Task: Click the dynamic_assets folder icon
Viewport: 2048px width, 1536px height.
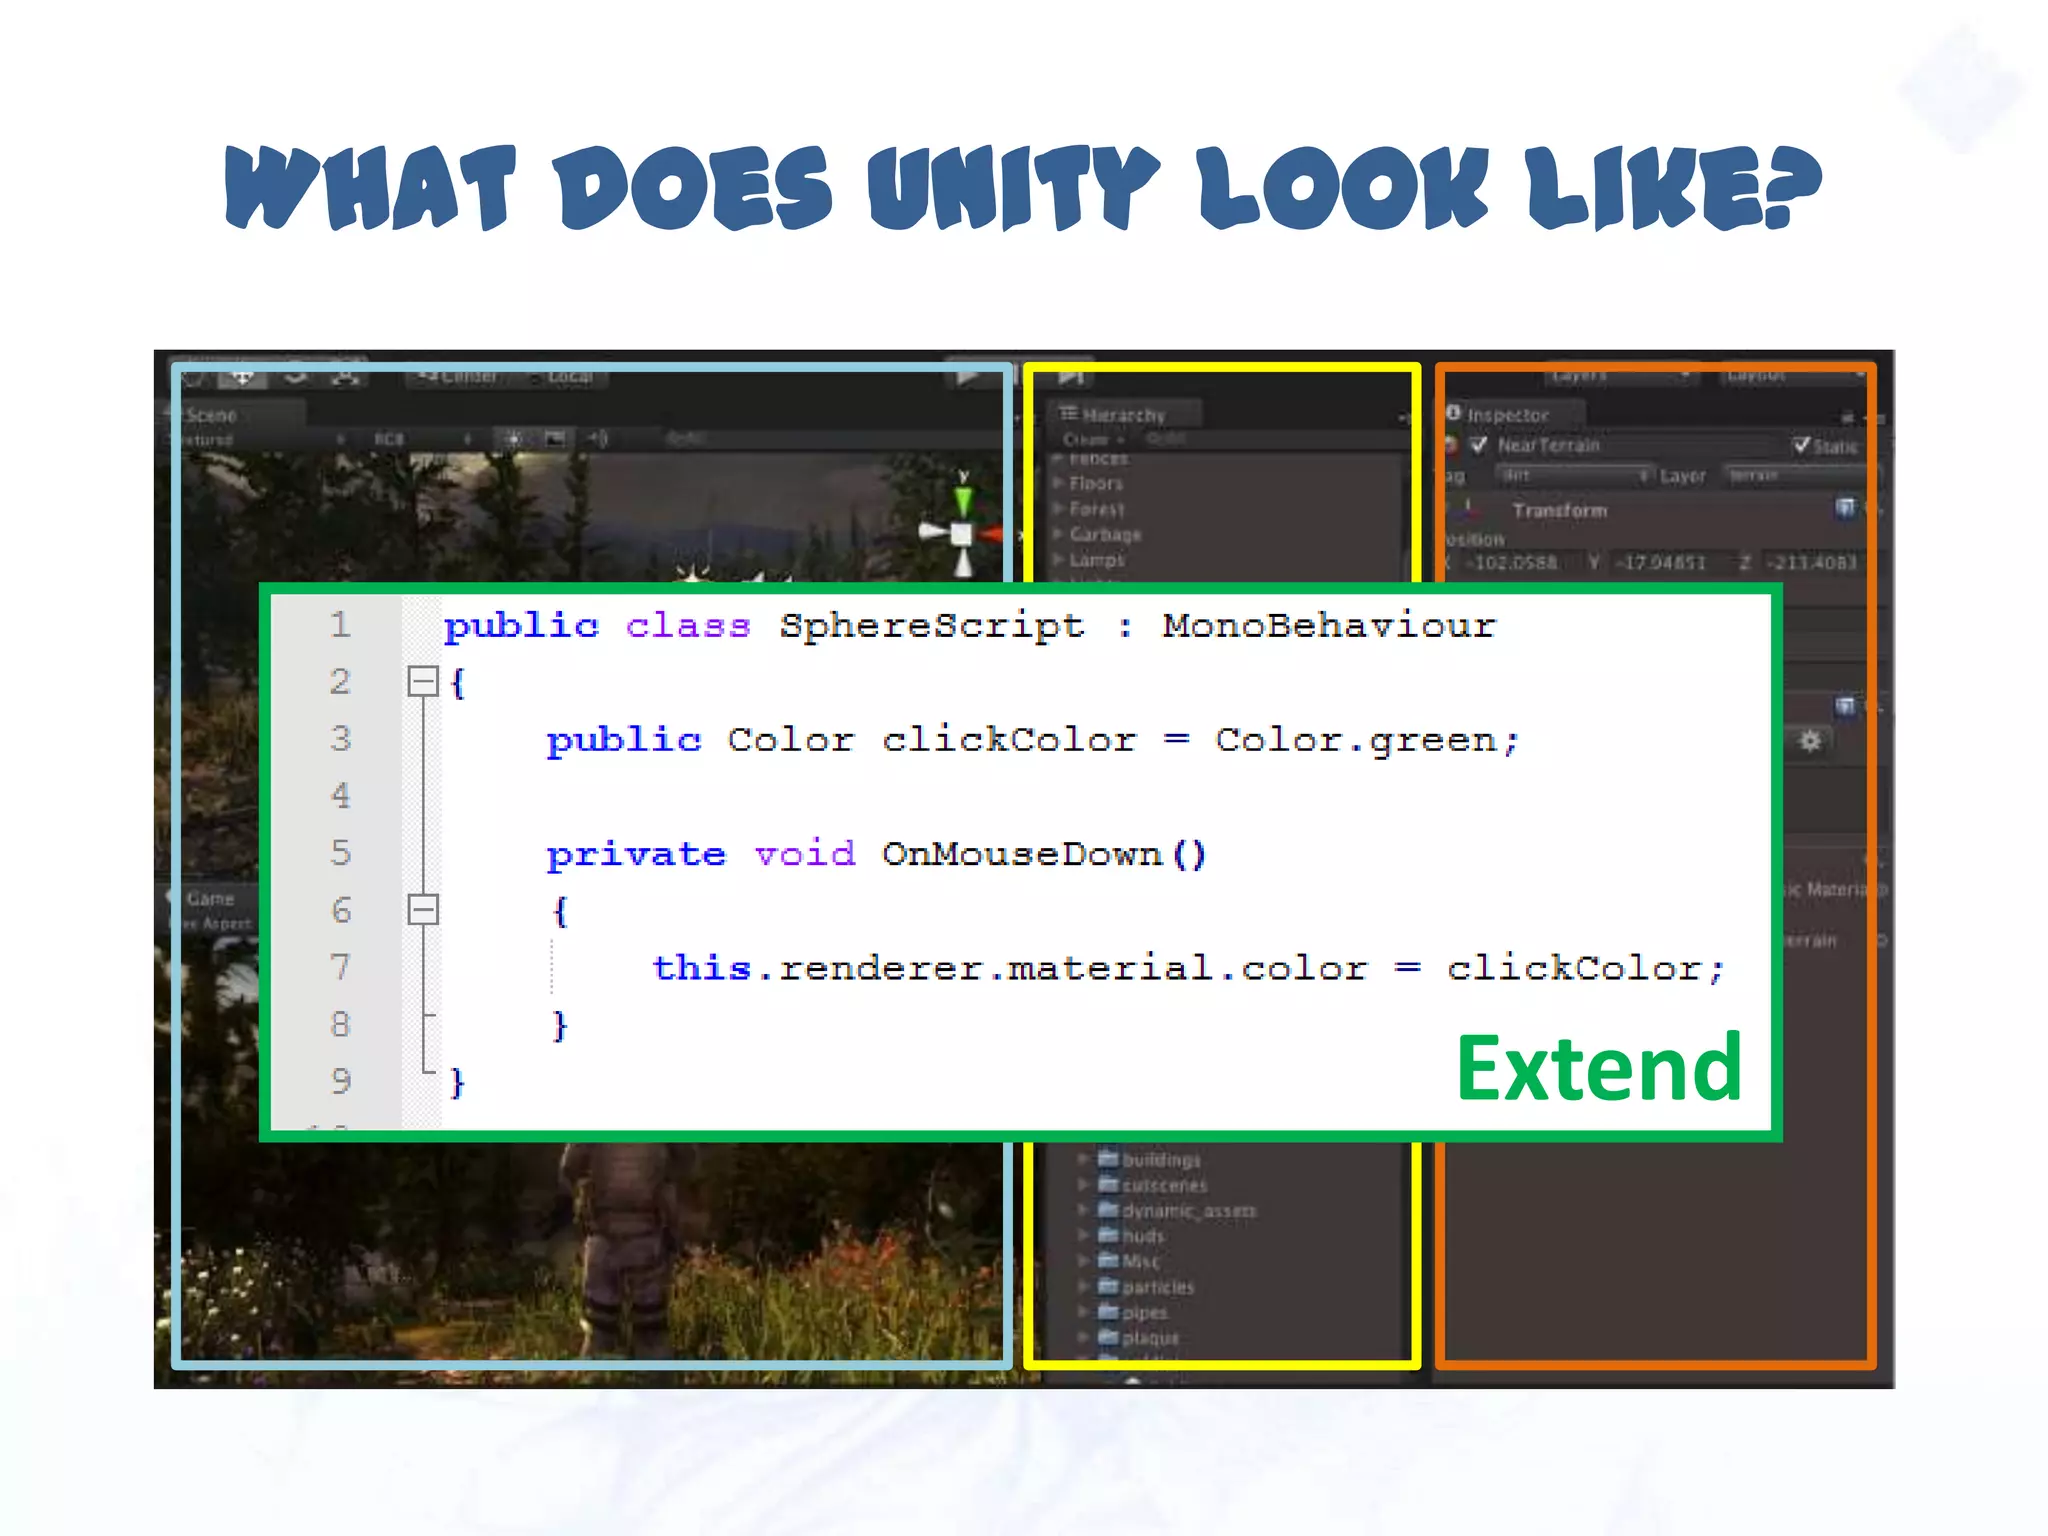Action: [x=1108, y=1209]
